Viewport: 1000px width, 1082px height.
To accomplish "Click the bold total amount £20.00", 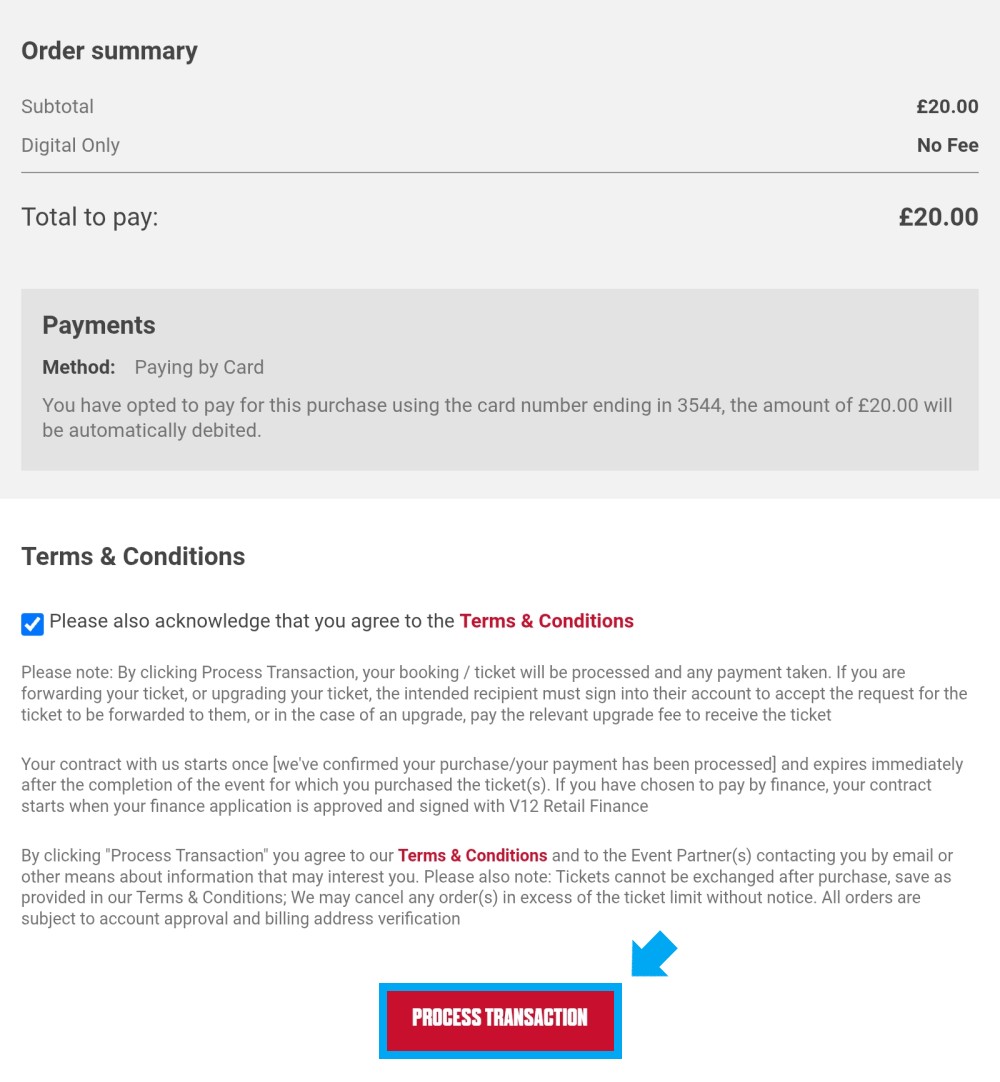I will pyautogui.click(x=938, y=217).
